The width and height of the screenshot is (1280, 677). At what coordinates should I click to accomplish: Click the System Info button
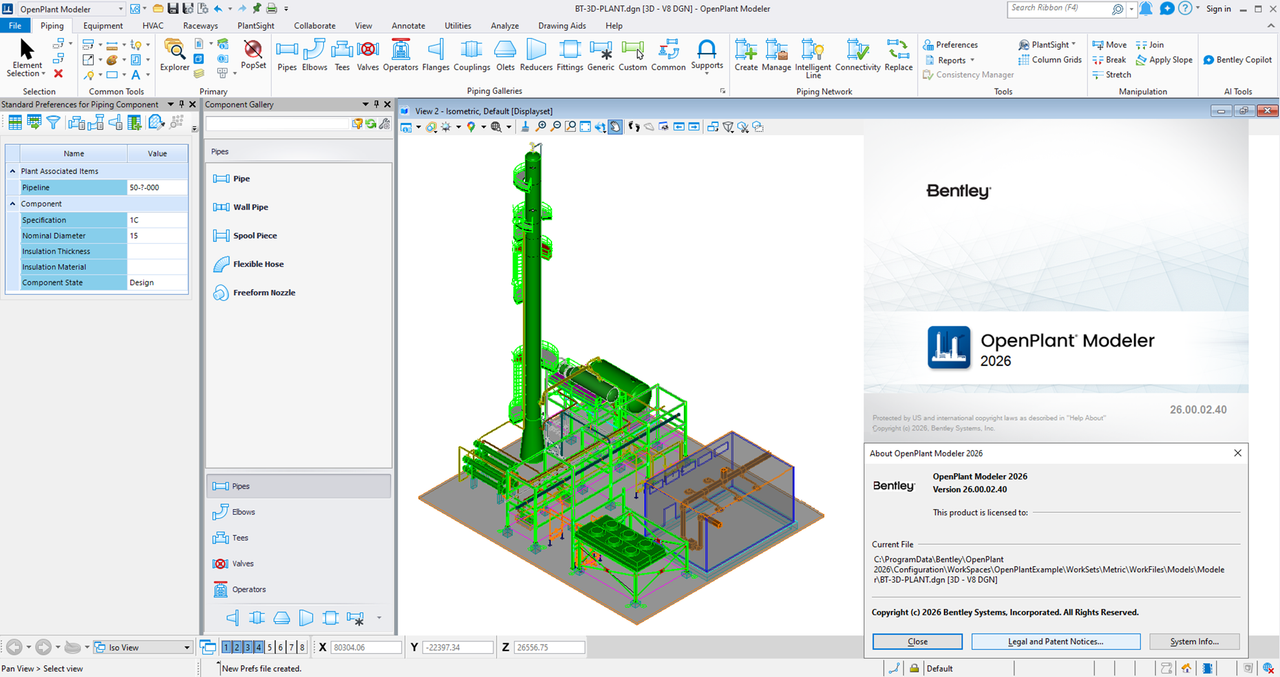tap(1194, 641)
